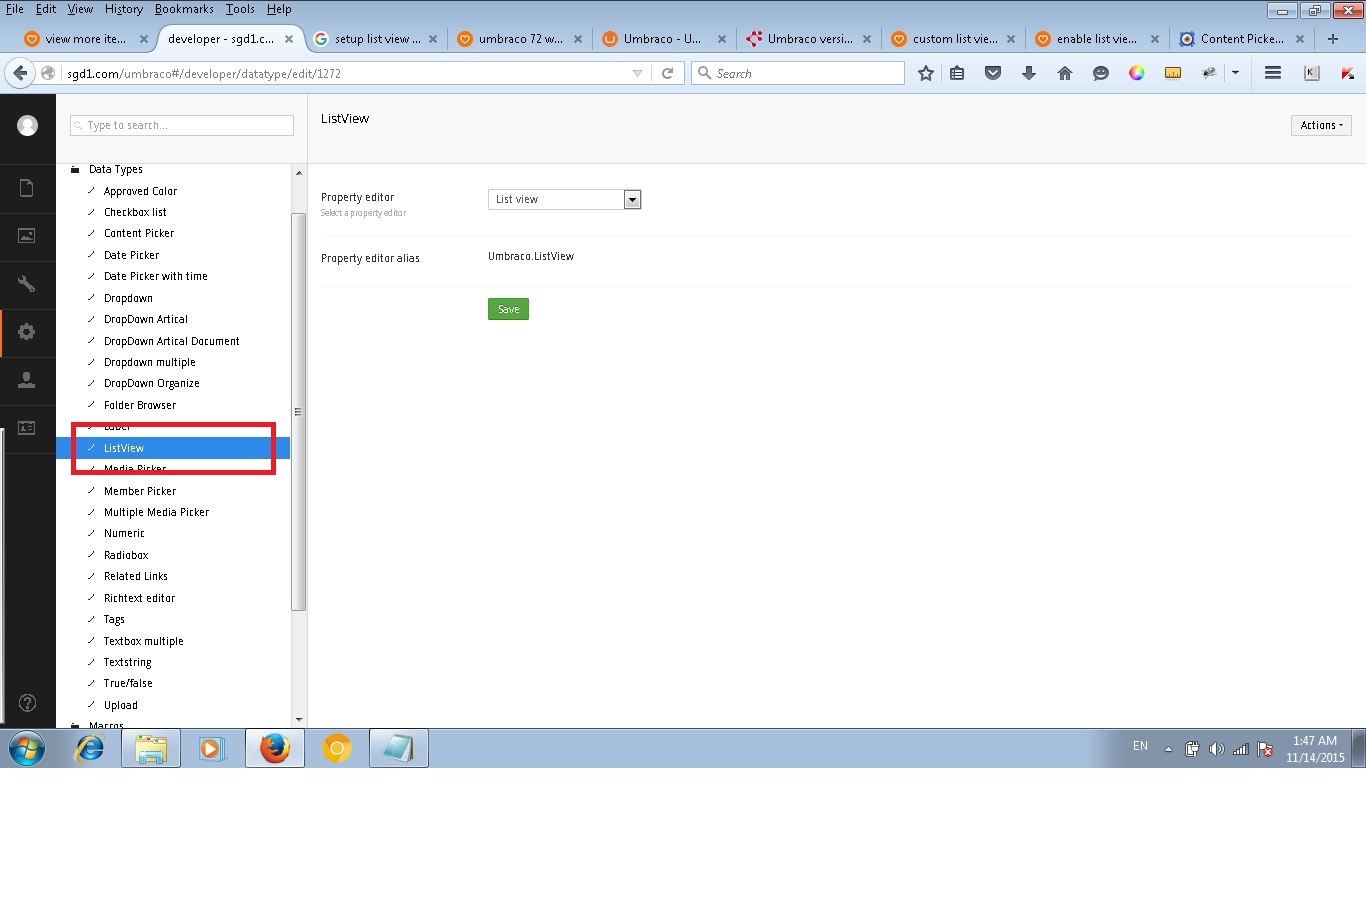Open the Actions dropdown
The width and height of the screenshot is (1366, 898).
click(x=1321, y=125)
